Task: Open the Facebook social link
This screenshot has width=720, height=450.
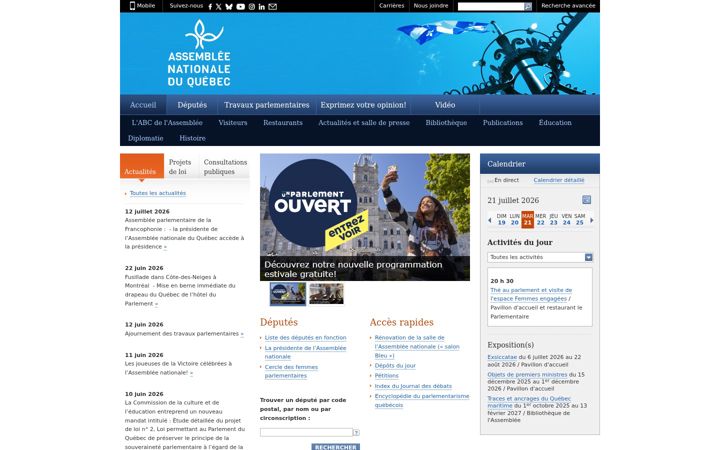Action: (x=210, y=7)
